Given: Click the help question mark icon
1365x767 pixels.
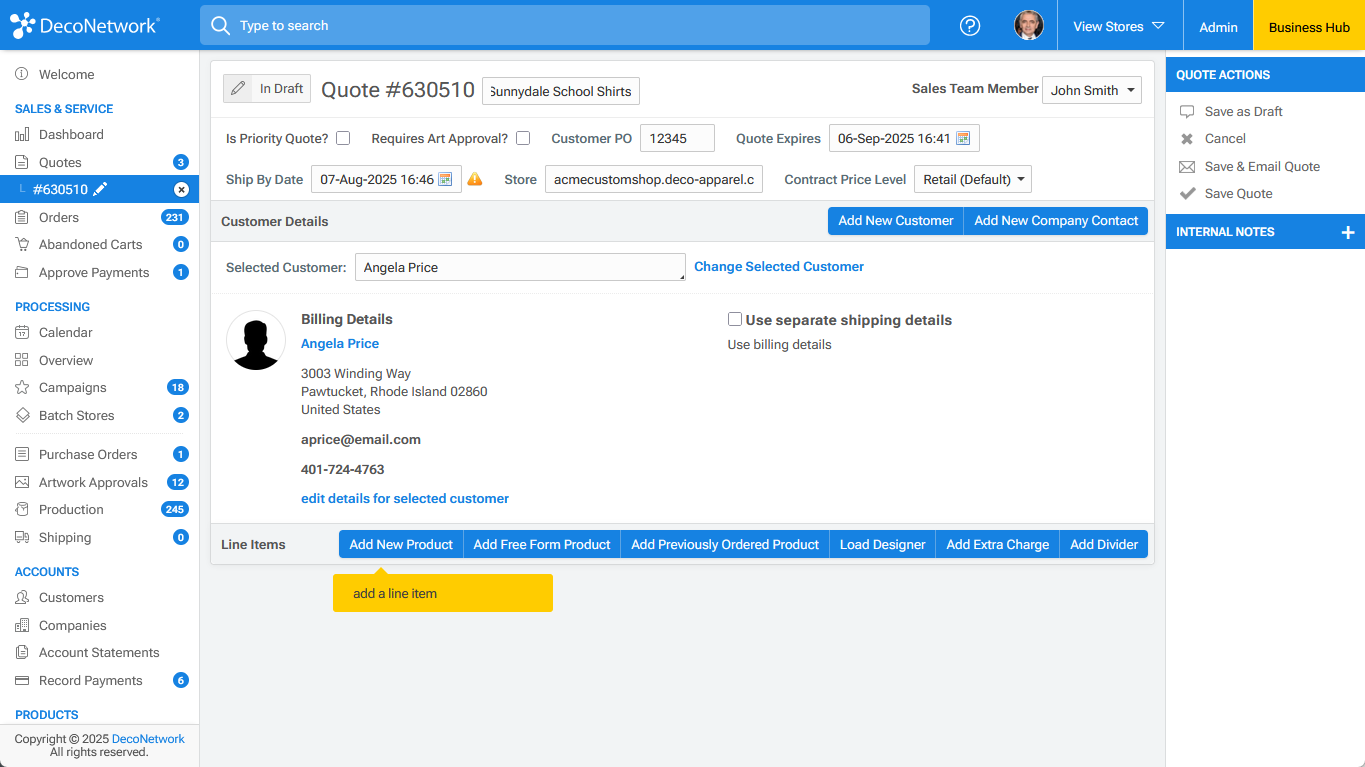Looking at the screenshot, I should point(969,26).
